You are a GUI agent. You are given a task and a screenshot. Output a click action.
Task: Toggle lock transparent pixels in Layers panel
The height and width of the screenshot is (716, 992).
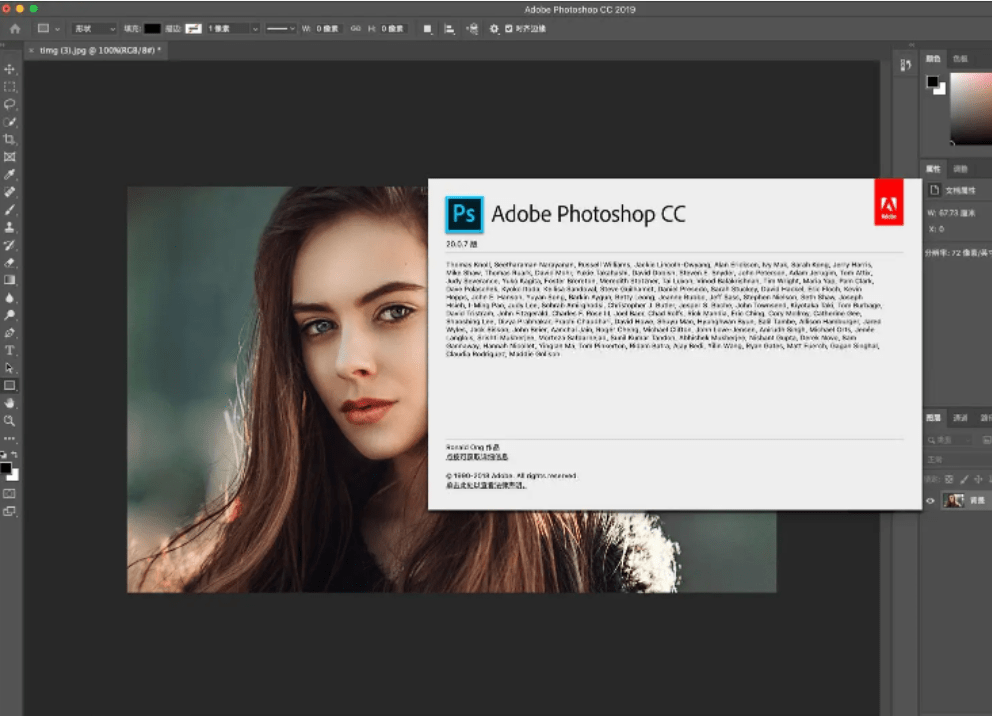[x=949, y=479]
